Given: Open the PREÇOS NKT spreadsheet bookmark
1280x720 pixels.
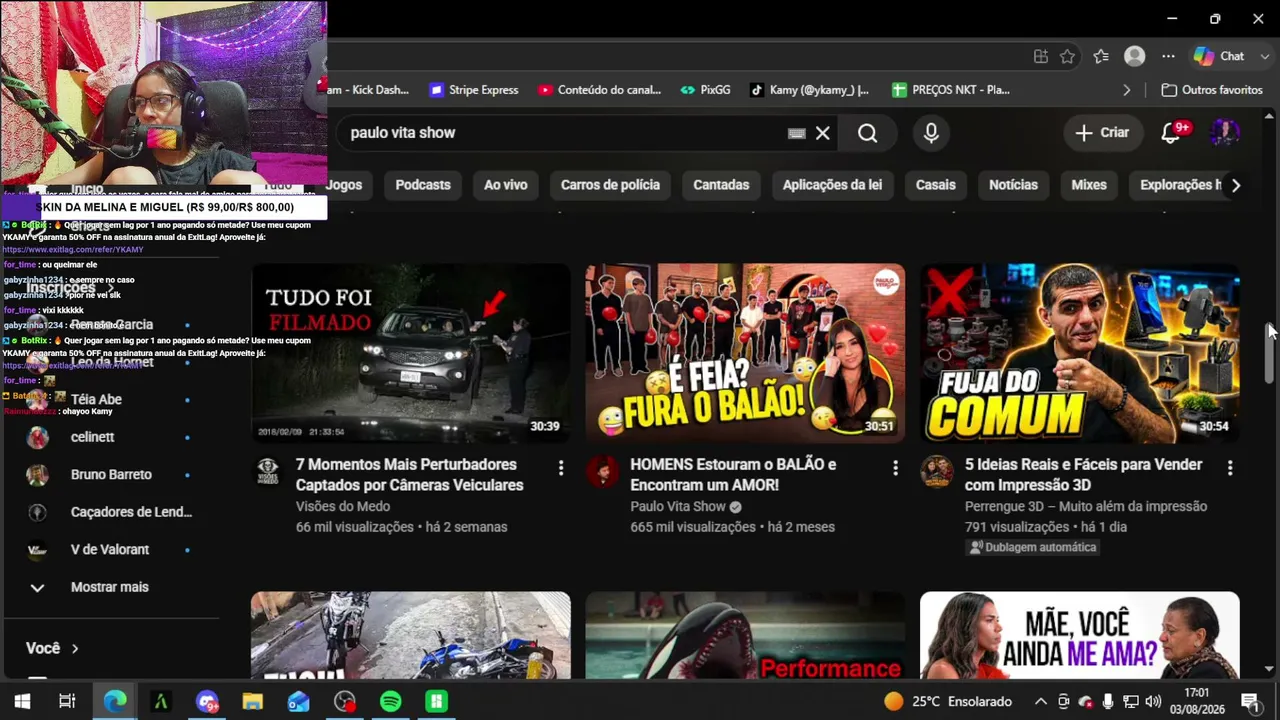Looking at the screenshot, I should coord(951,90).
